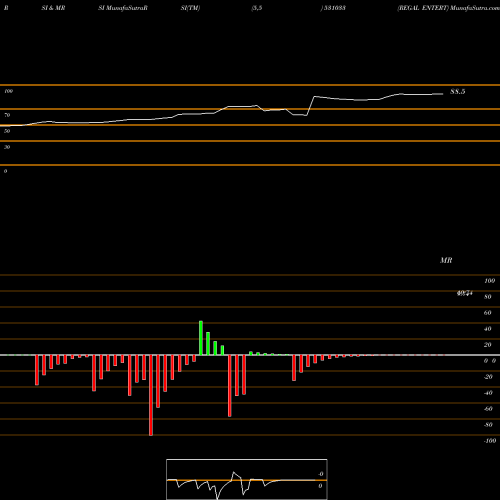Select the 'SI MunafaSutraR' header label
Viewport: 500px width, 500px height.
pyautogui.click(x=123, y=8)
